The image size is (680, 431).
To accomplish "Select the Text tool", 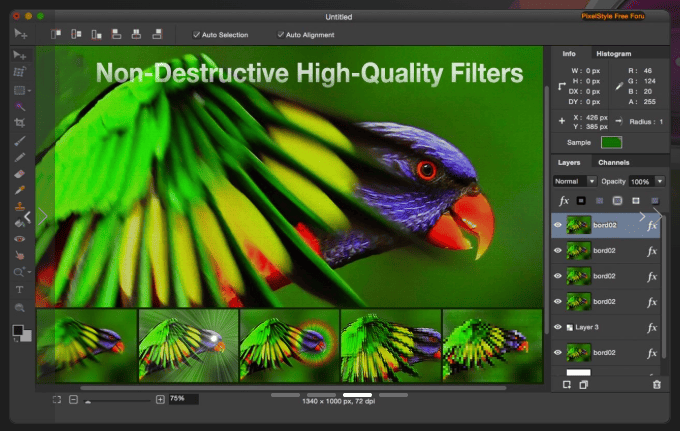I will pos(20,290).
